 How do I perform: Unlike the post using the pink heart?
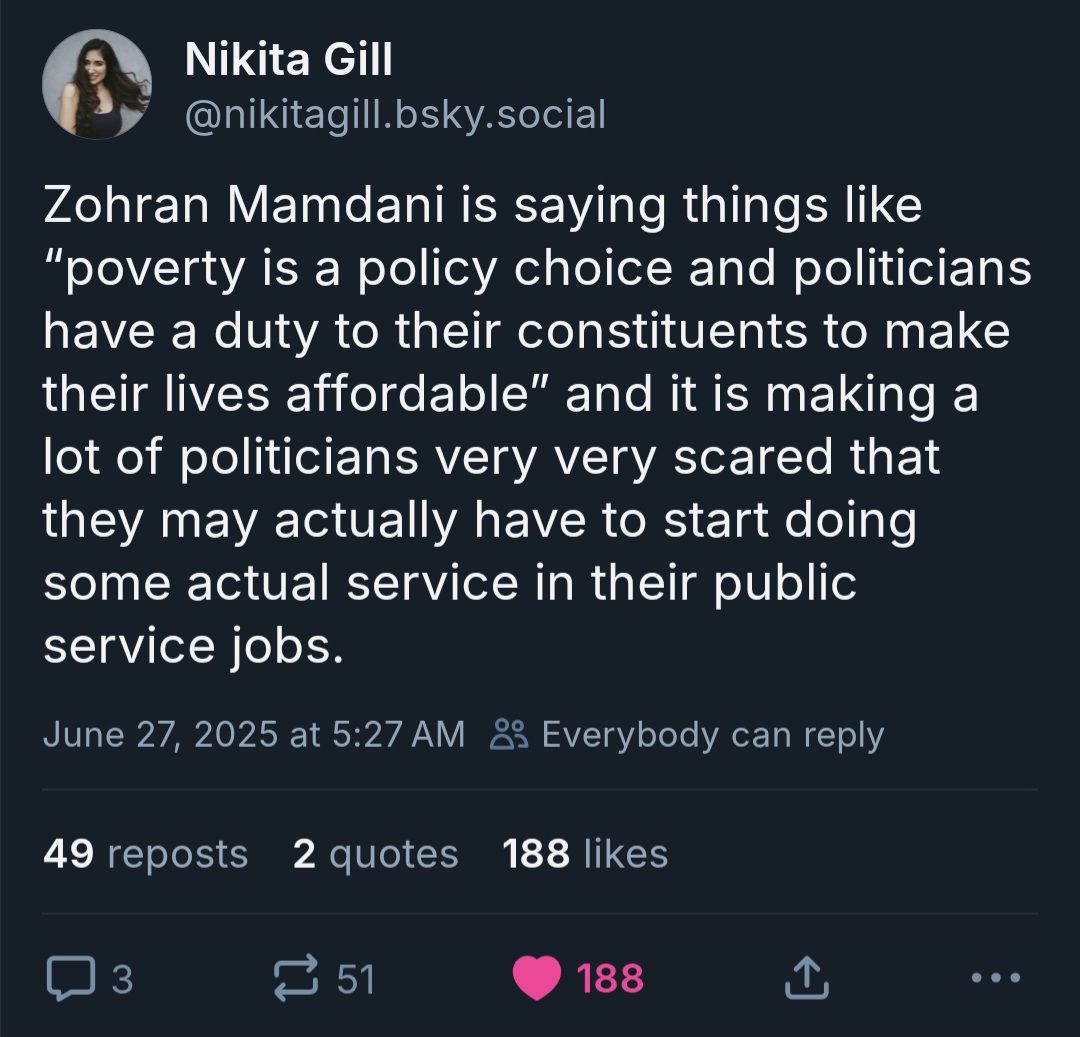(x=537, y=978)
